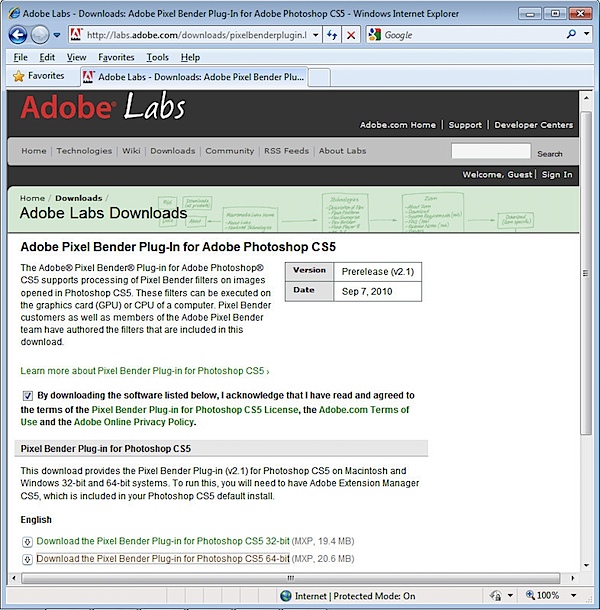Download the Pixel Bender Plug-in CS5 64-bit
This screenshot has width=600, height=610.
coord(163,559)
